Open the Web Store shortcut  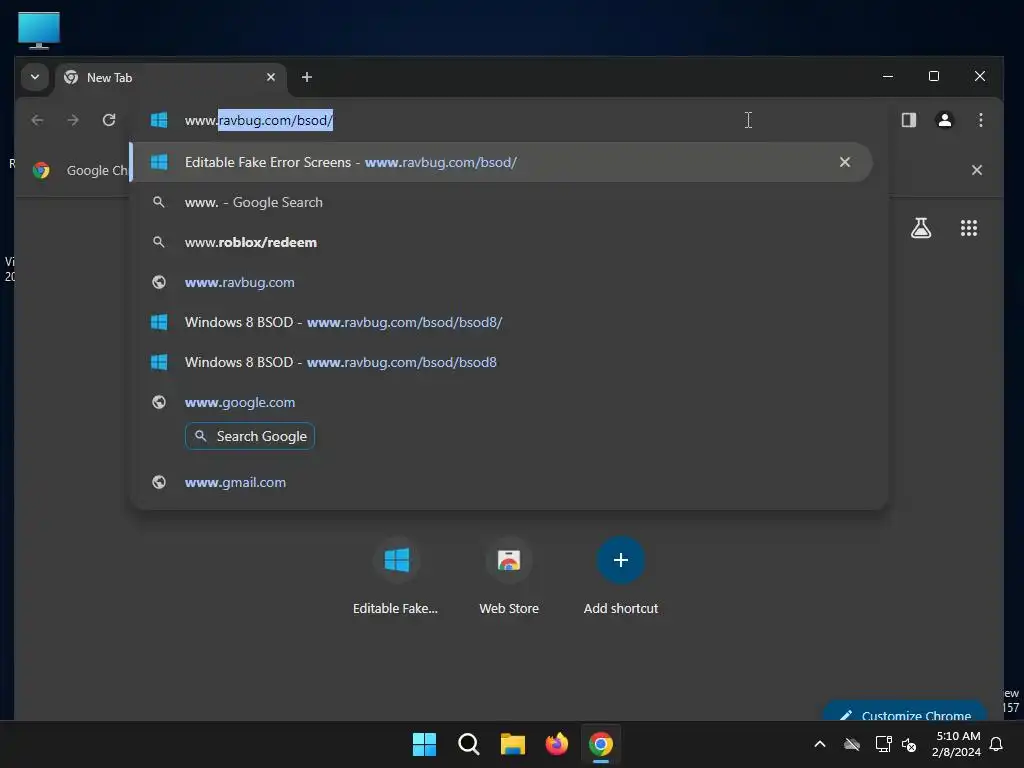click(509, 576)
